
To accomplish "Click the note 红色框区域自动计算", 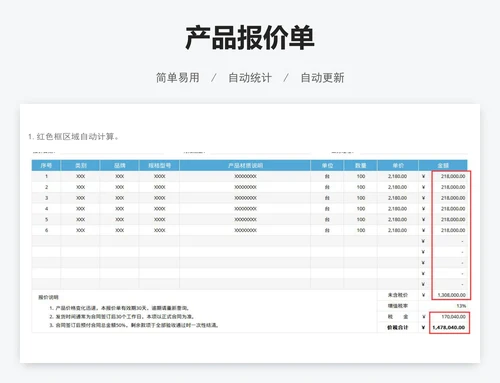I will coord(75,137).
